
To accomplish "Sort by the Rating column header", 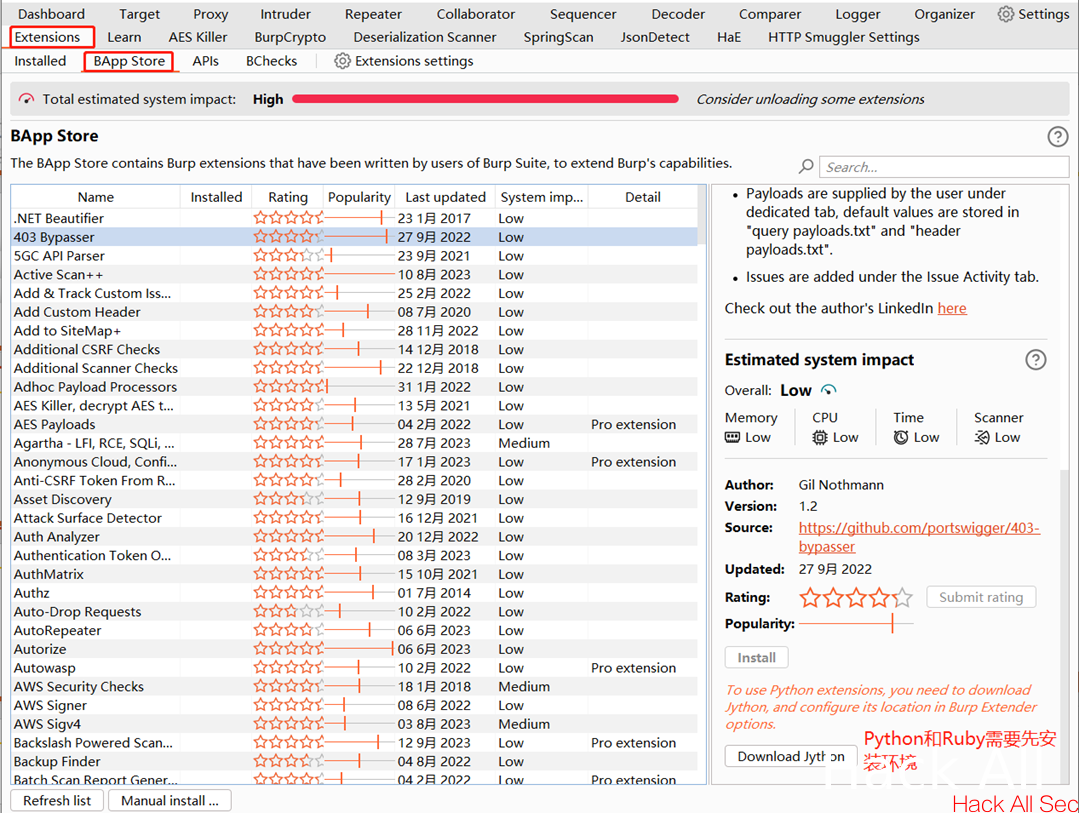I will point(288,197).
